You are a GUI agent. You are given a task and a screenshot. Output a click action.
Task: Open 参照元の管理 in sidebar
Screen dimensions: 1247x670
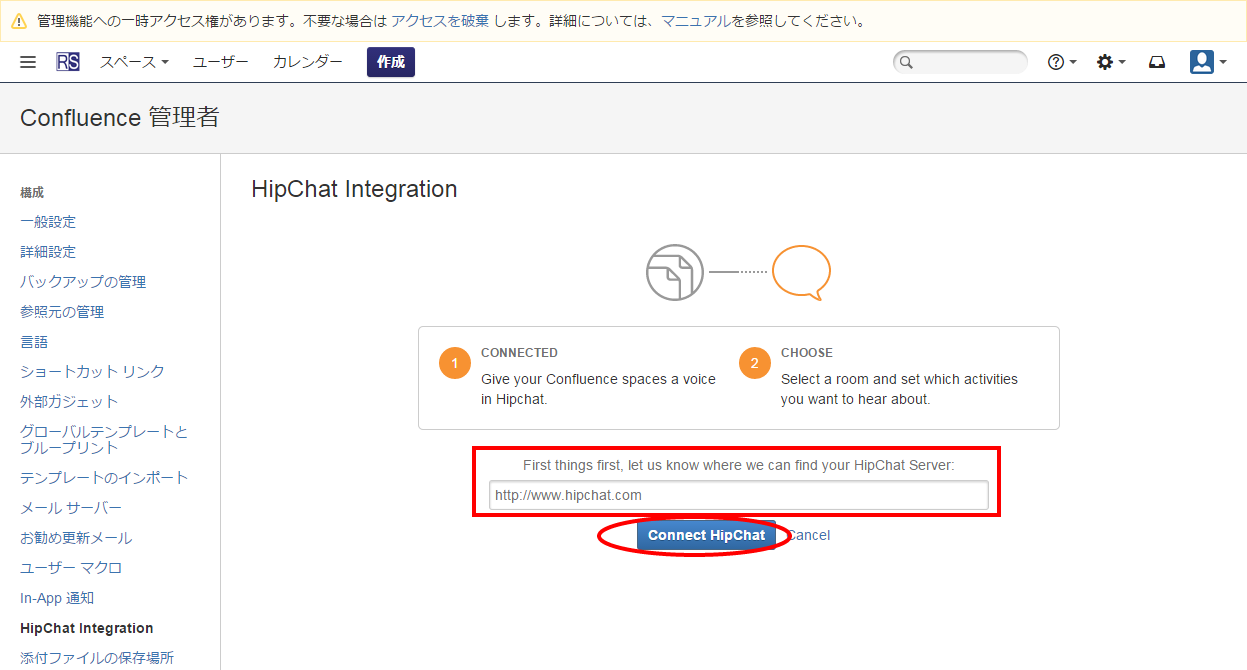point(62,312)
